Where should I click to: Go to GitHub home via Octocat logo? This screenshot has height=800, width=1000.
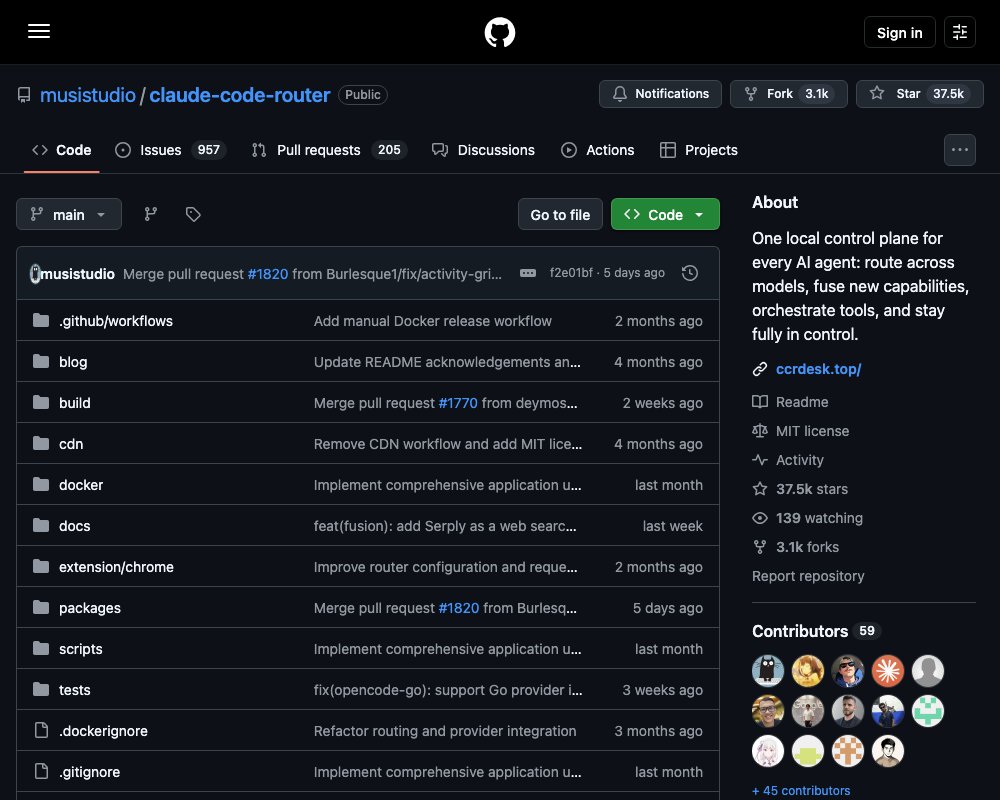coord(499,32)
